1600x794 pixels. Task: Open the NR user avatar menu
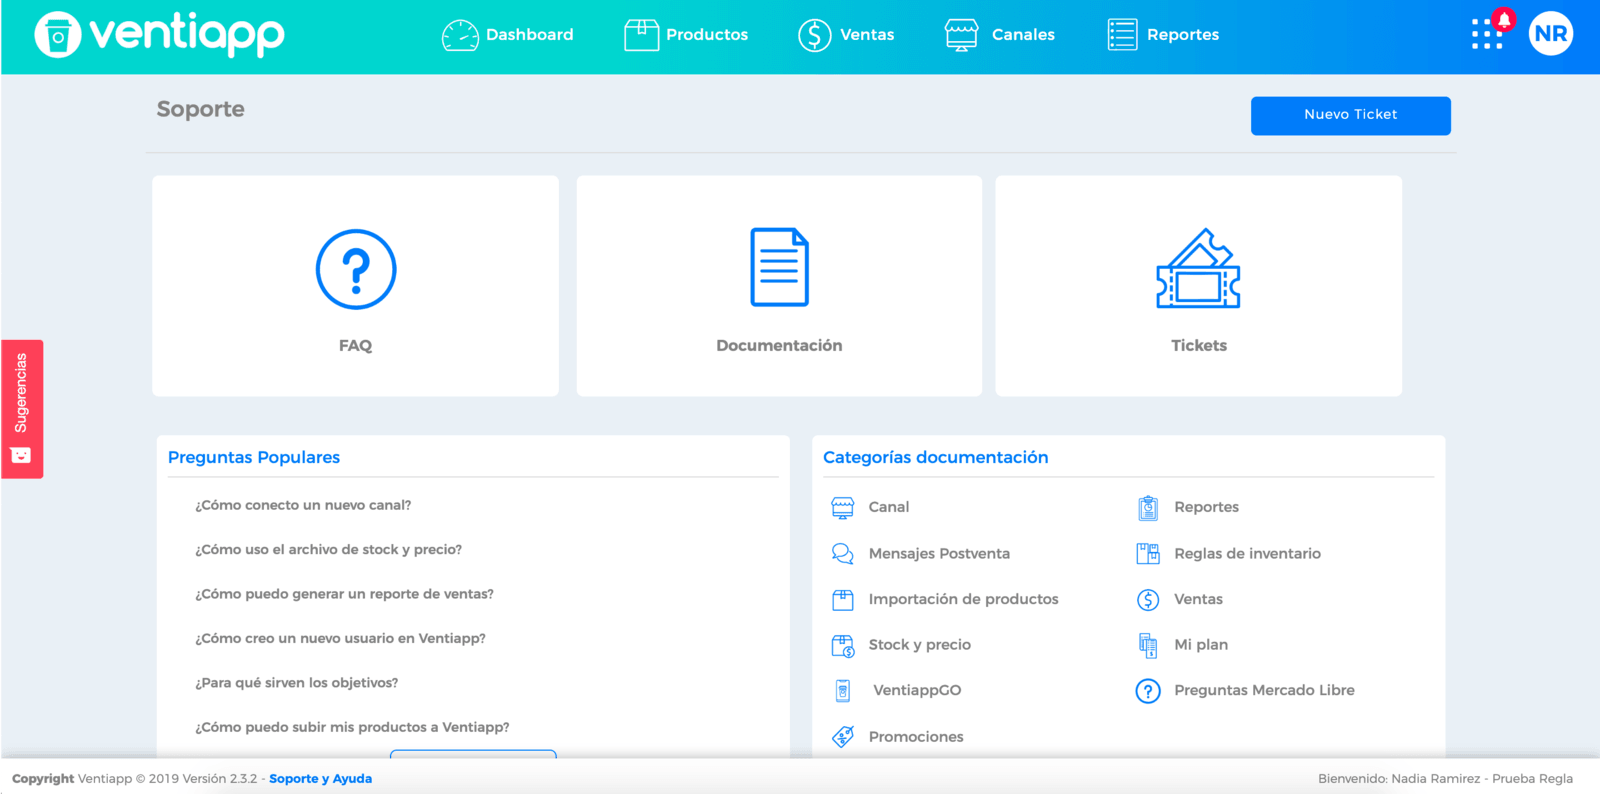[1551, 34]
